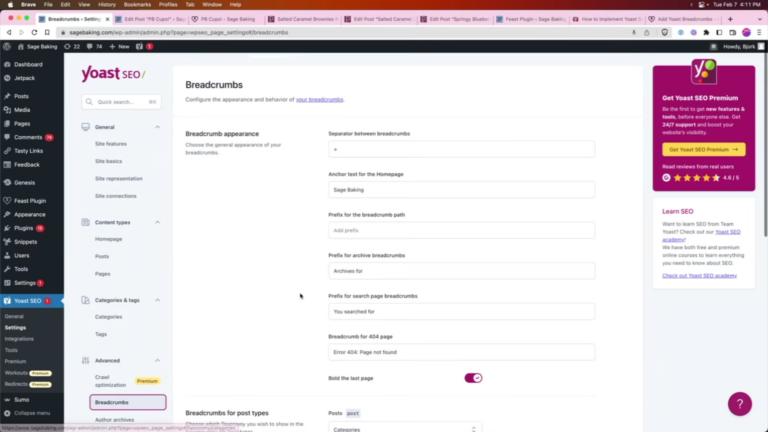The height and width of the screenshot is (432, 768).
Task: Open Users in WordPress sidebar
Action: (x=22, y=256)
